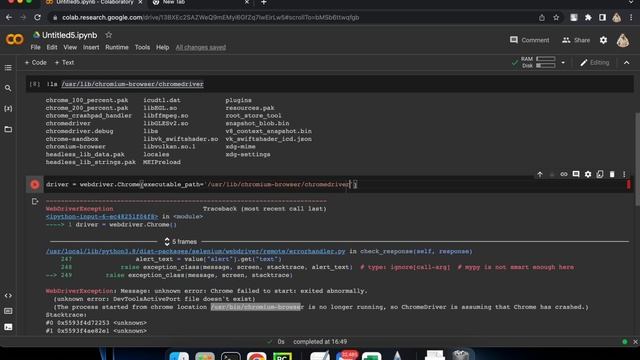Open chromedriver path link in ls cell
Screen dimensions: 640x360
pos(132,84)
